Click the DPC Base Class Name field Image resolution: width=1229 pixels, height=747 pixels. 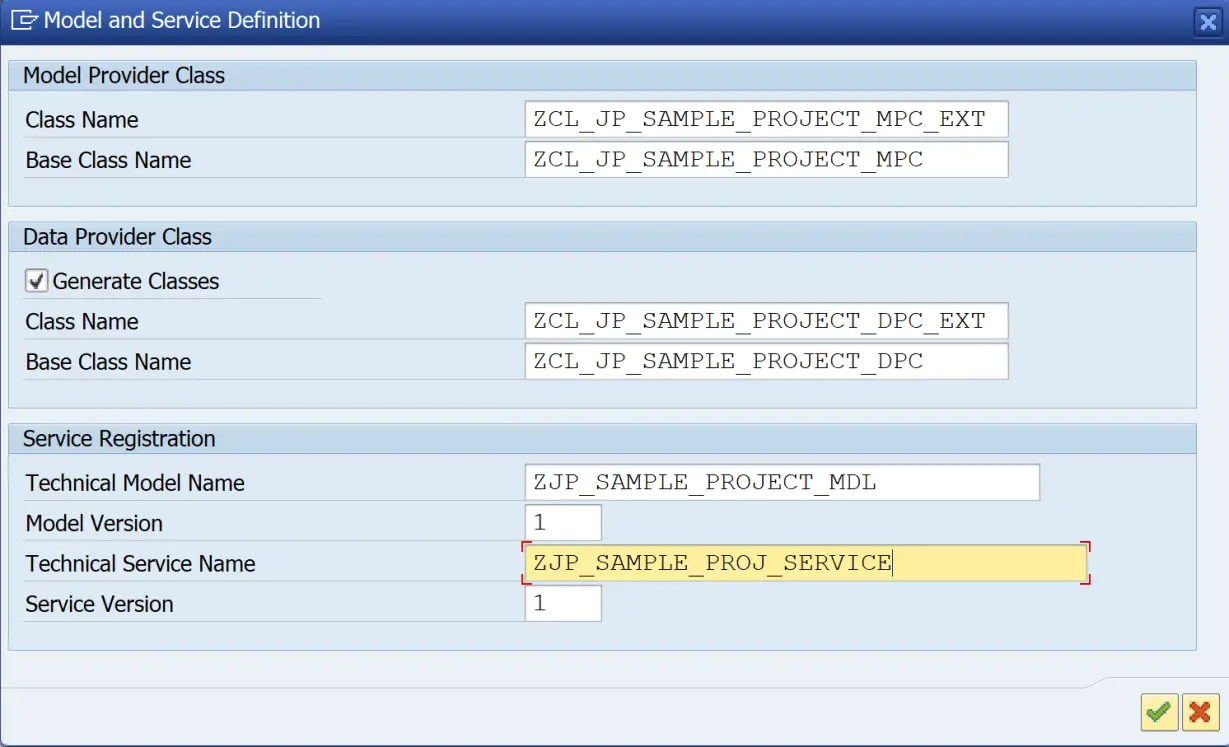(x=765, y=361)
